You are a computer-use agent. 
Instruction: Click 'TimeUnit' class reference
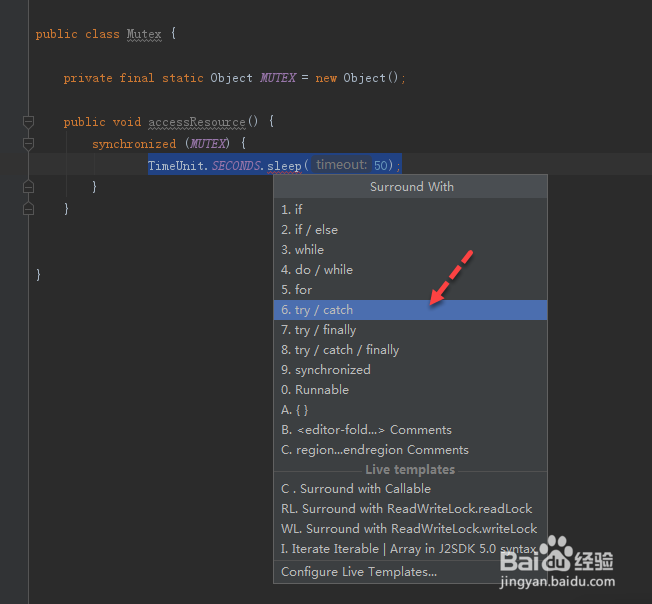[x=176, y=166]
